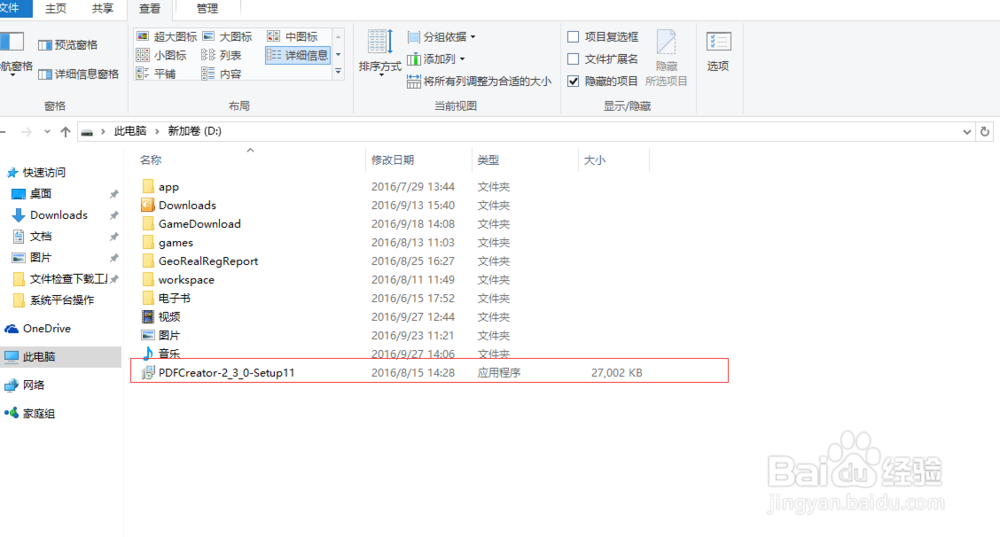Image resolution: width=1000 pixels, height=537 pixels.
Task: Expand breadcrumb arrow after This PC
Action: [157, 131]
